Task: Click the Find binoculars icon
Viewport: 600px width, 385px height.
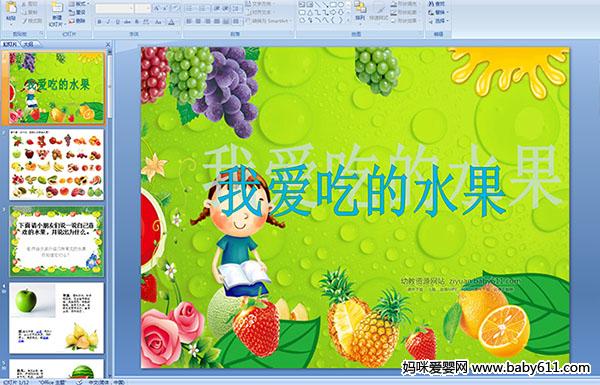Action: pyautogui.click(x=437, y=4)
